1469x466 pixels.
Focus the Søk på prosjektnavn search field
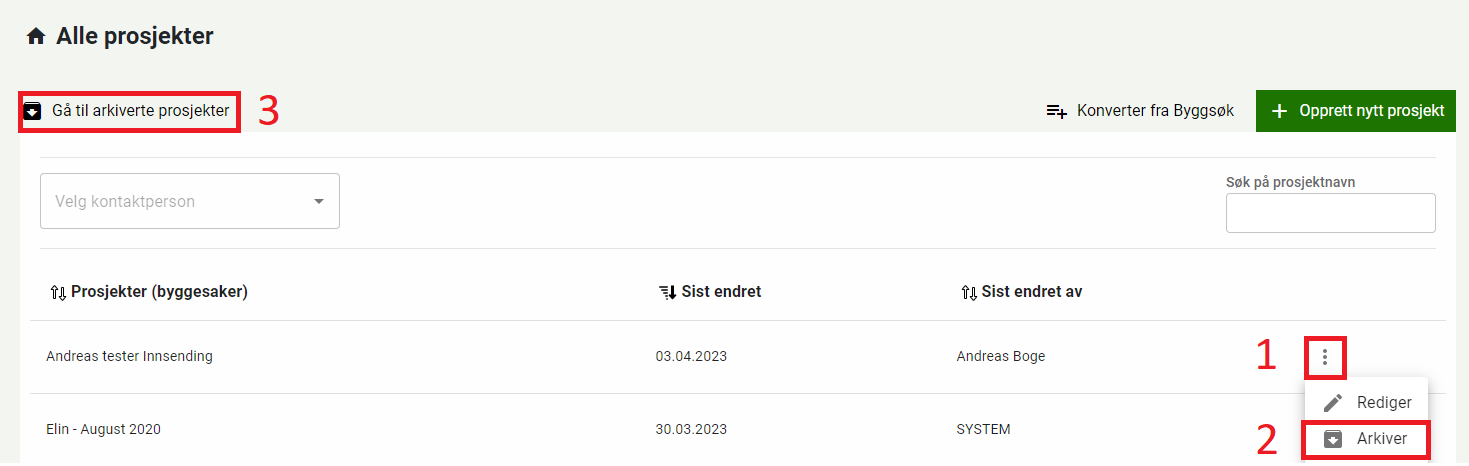click(1330, 213)
